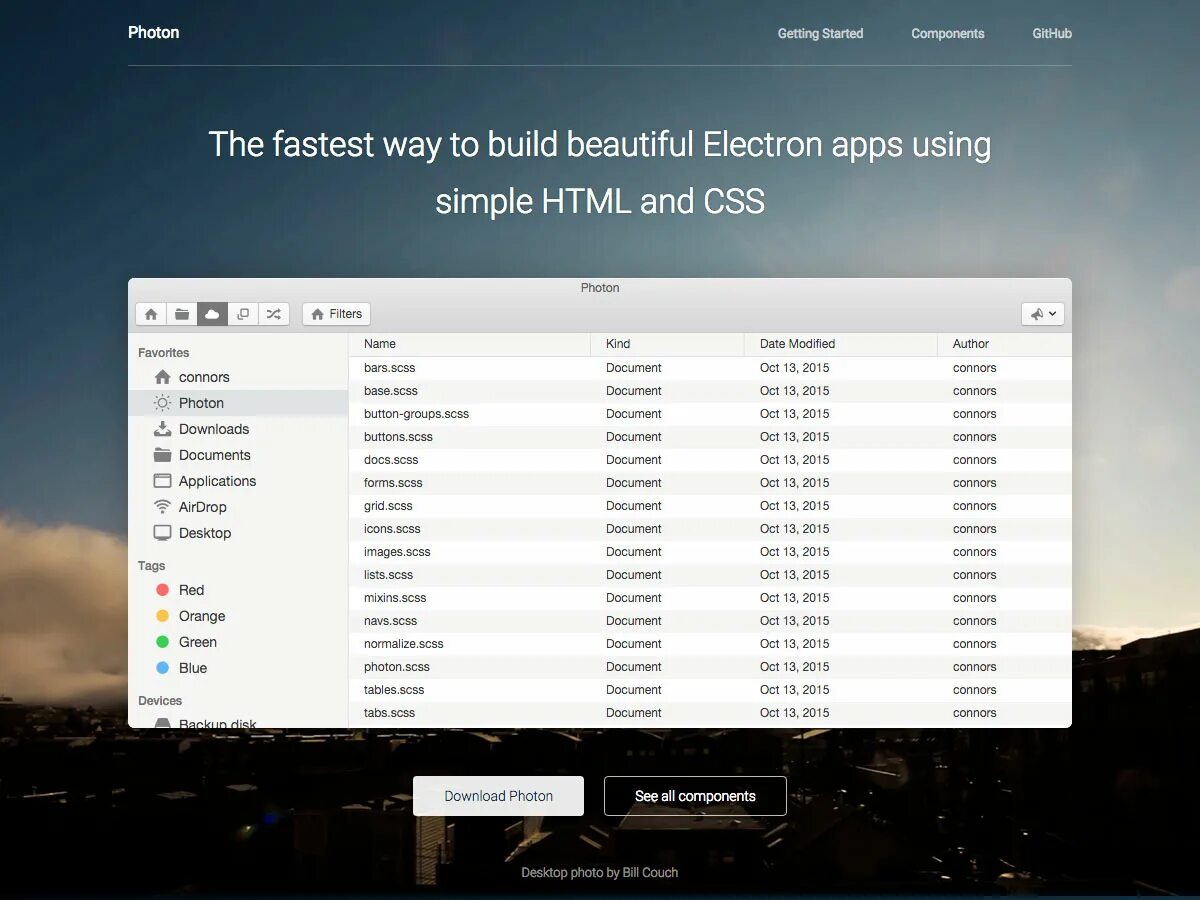This screenshot has width=1200, height=900.
Task: Click the See all components button
Action: 695,796
